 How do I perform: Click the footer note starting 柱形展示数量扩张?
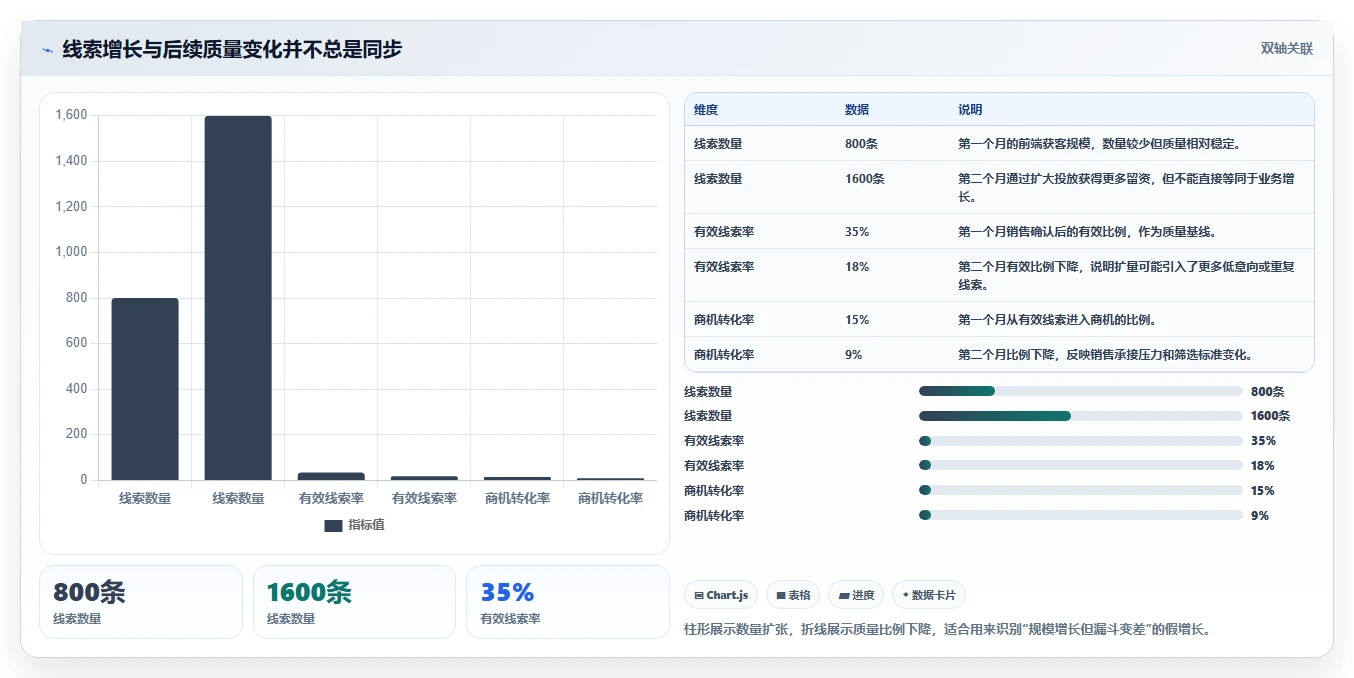[947, 630]
